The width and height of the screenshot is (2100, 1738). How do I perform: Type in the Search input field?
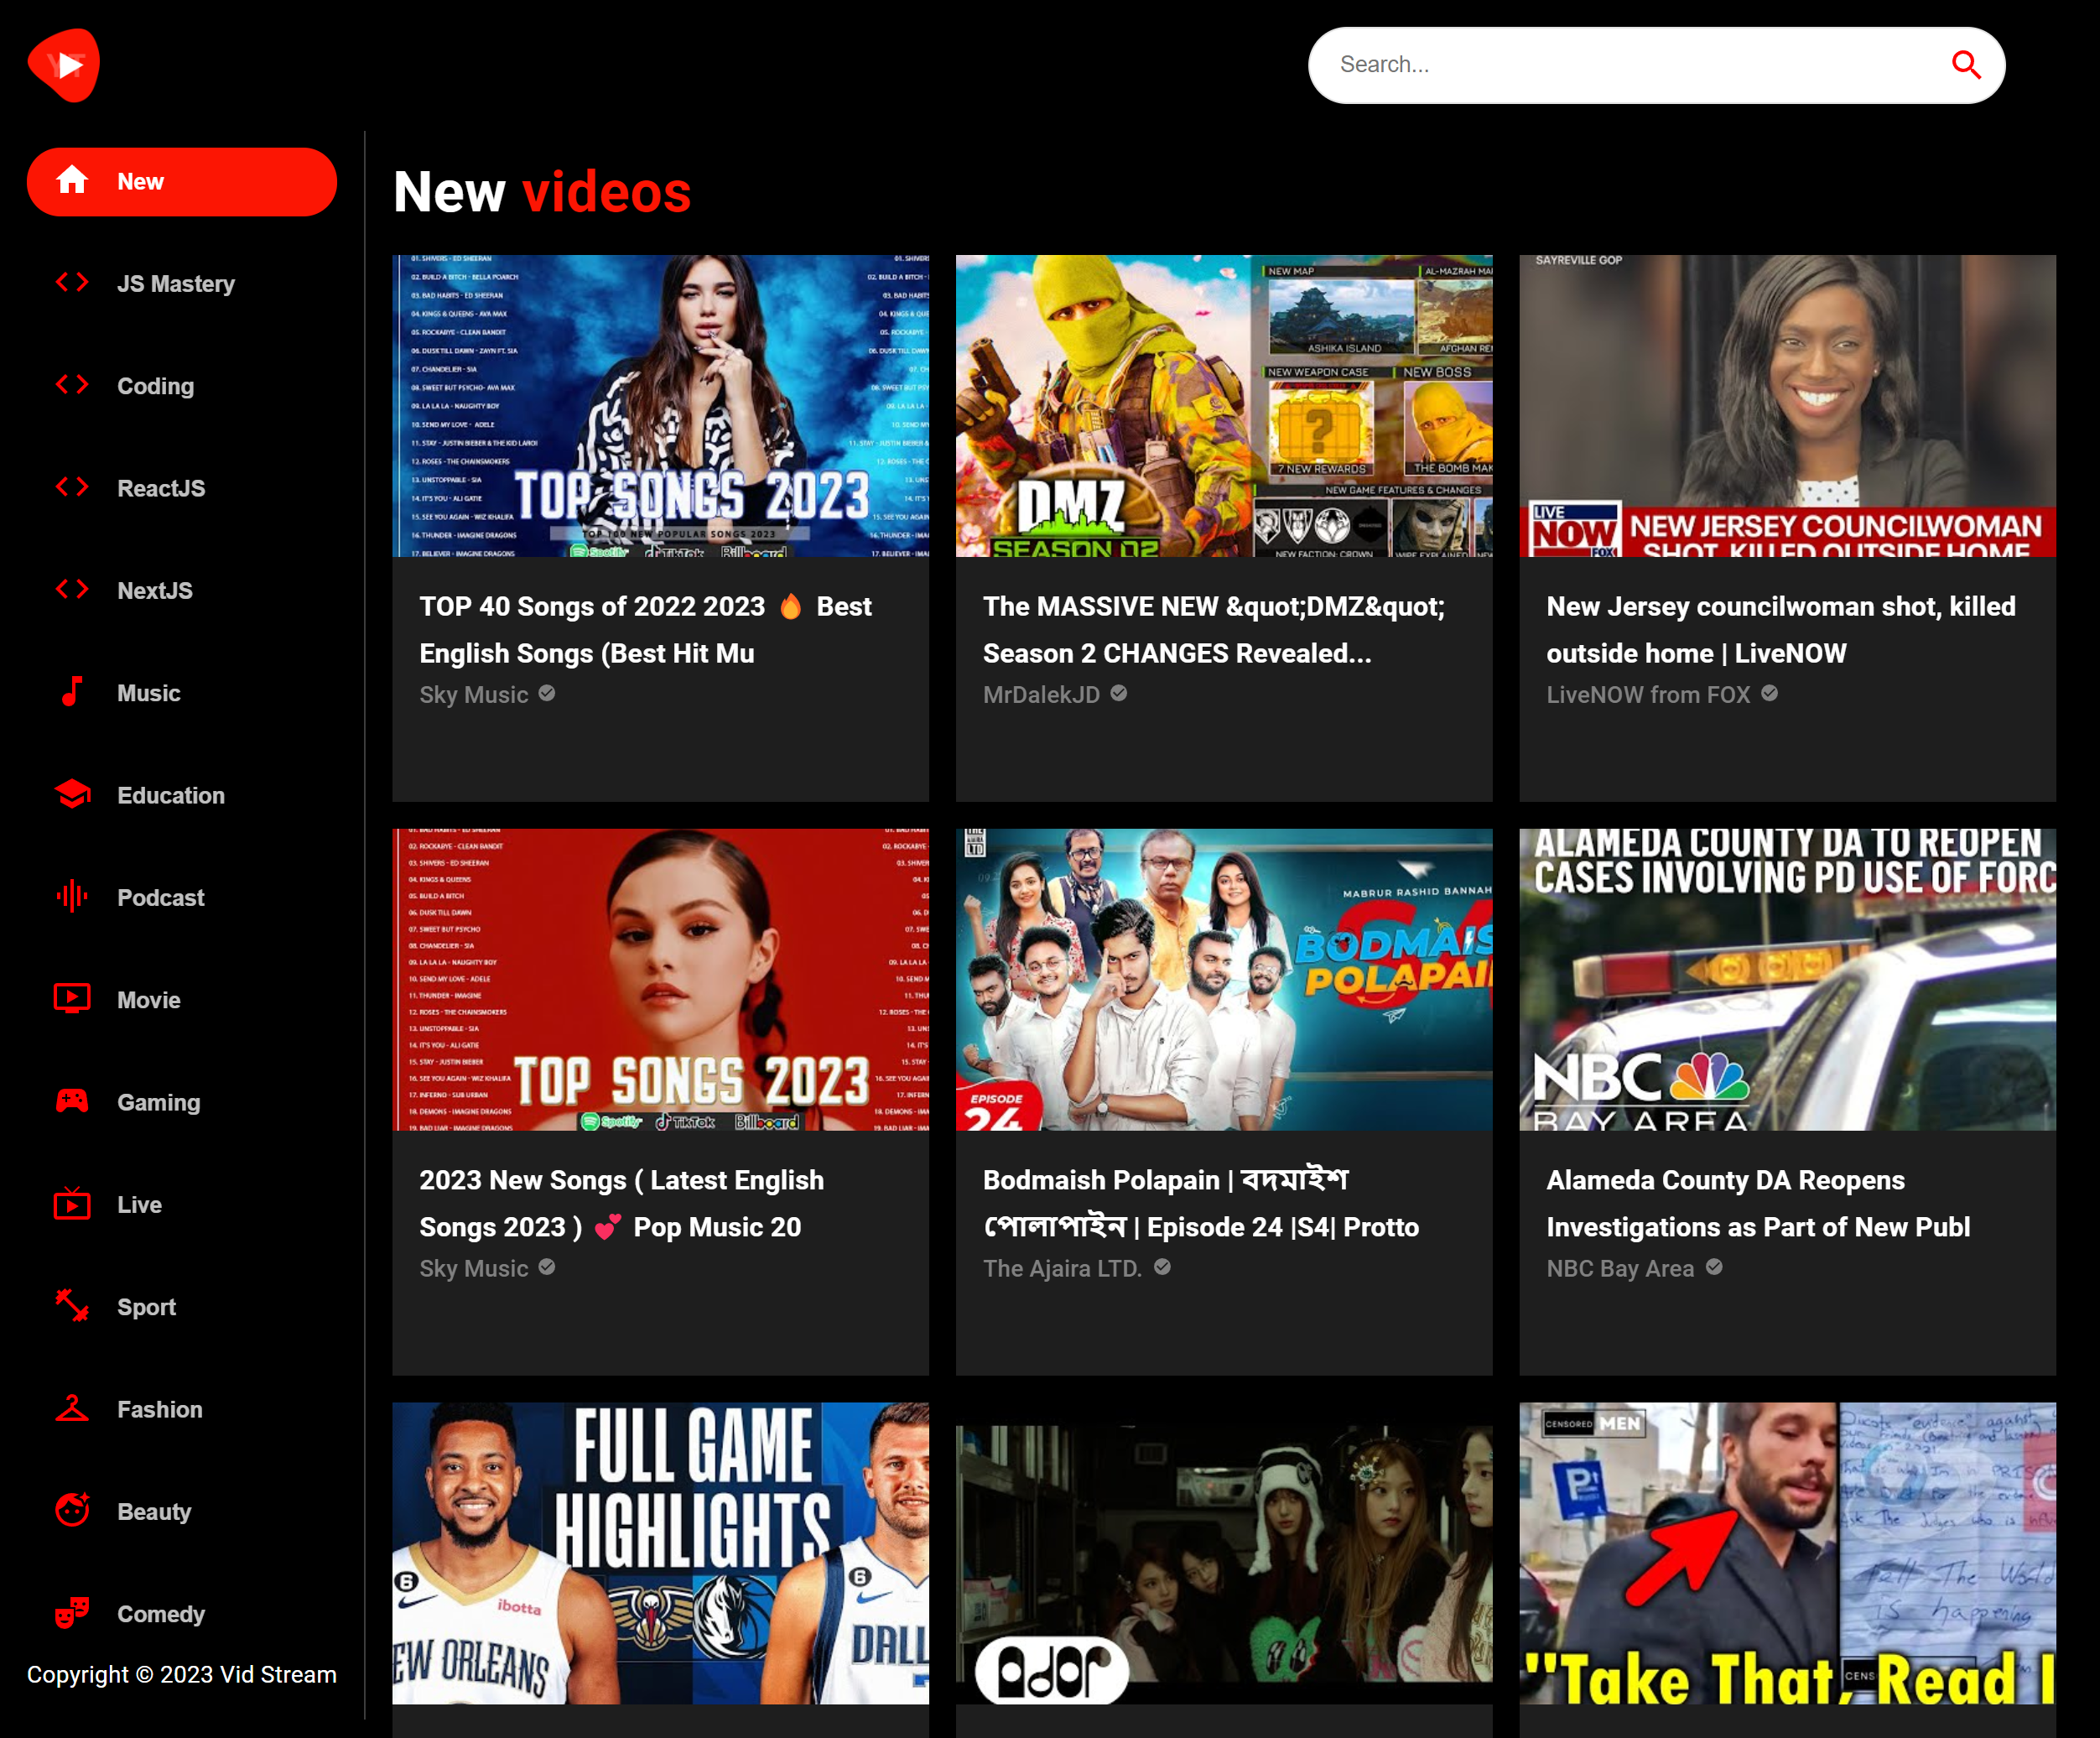[x=1630, y=65]
